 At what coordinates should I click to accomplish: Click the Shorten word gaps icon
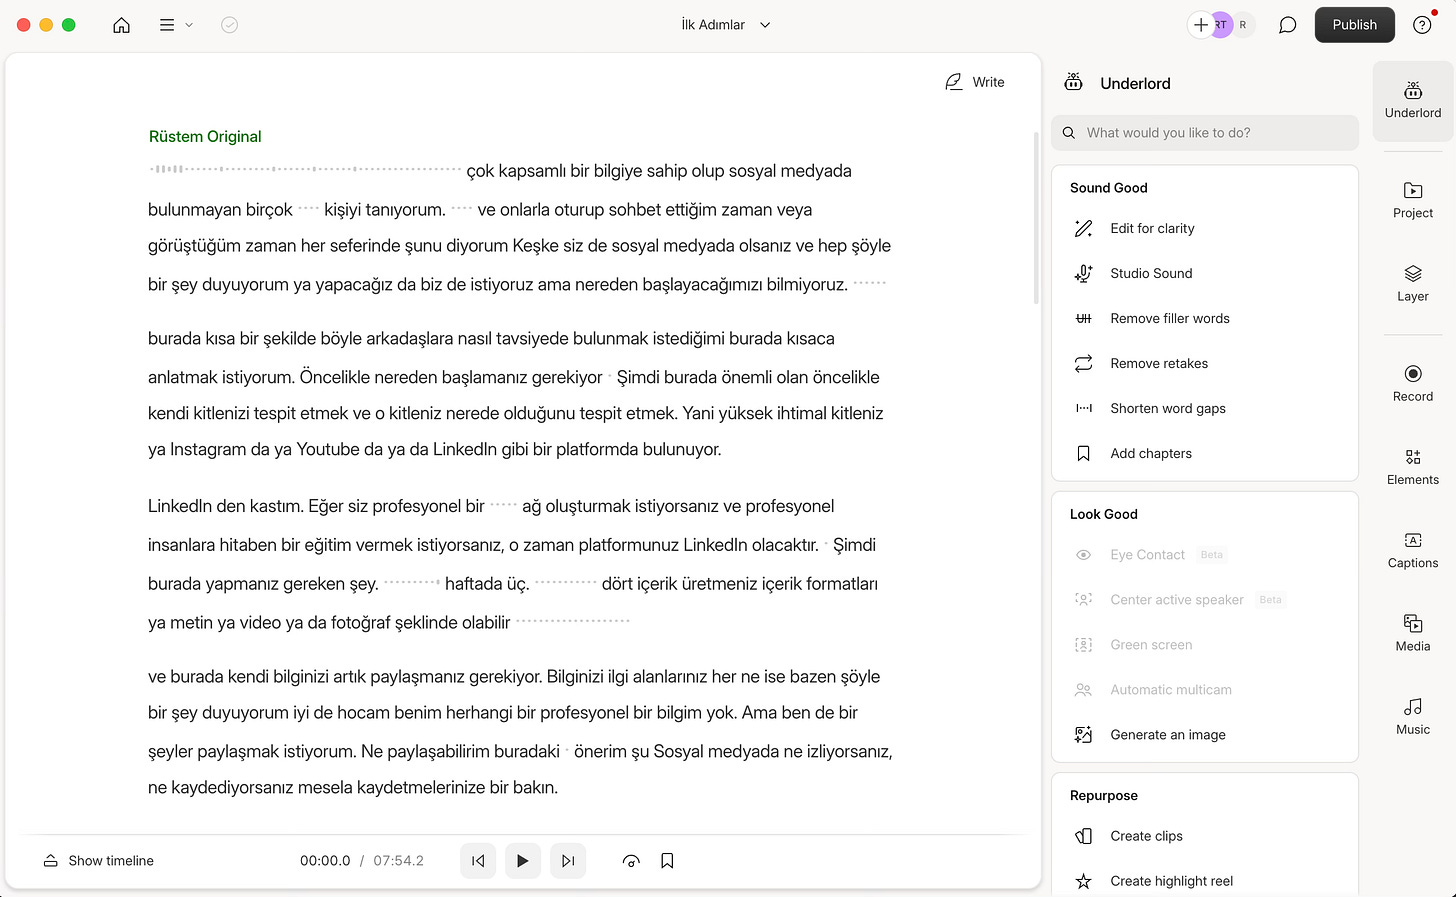pyautogui.click(x=1083, y=408)
